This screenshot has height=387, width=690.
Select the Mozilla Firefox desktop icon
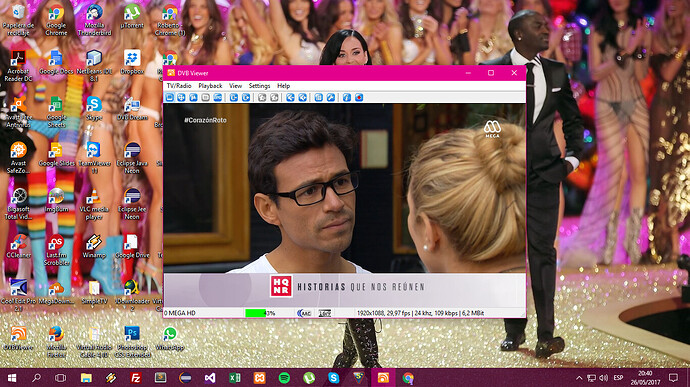tap(56, 342)
